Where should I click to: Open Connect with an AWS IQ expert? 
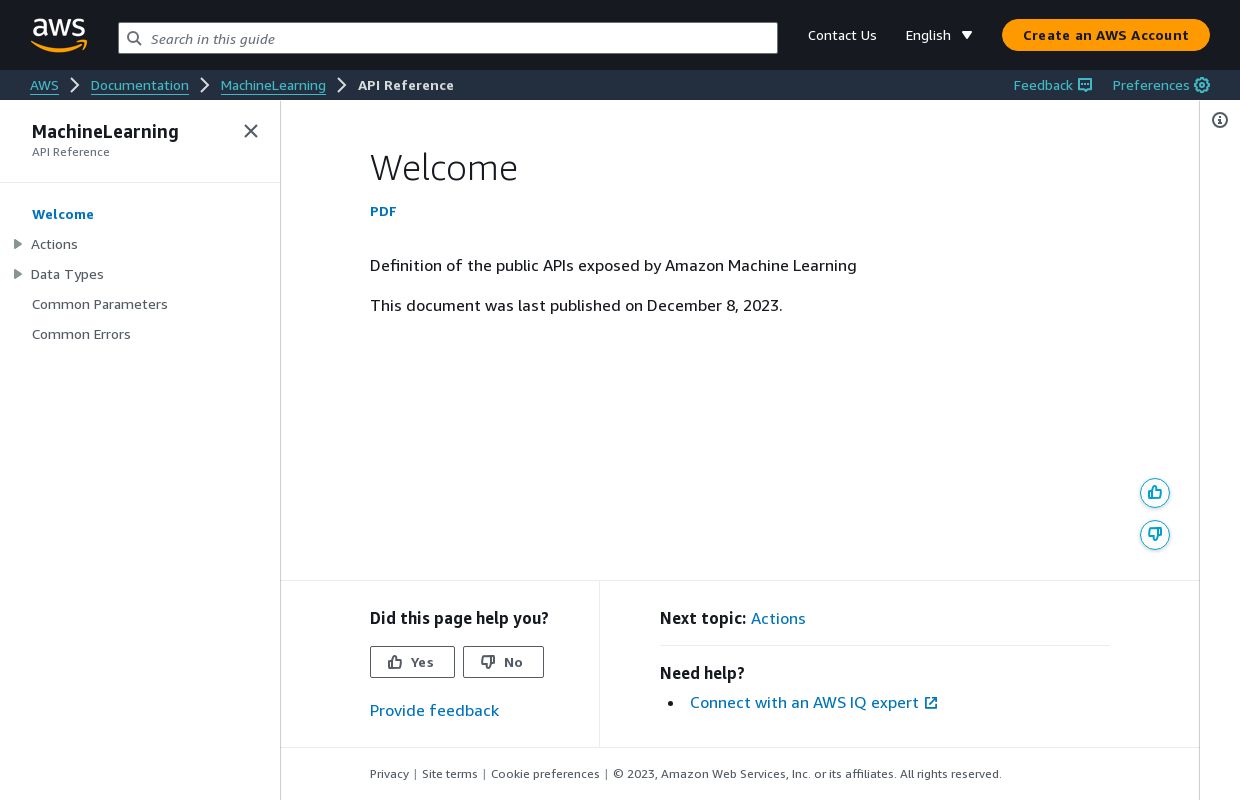click(x=814, y=702)
